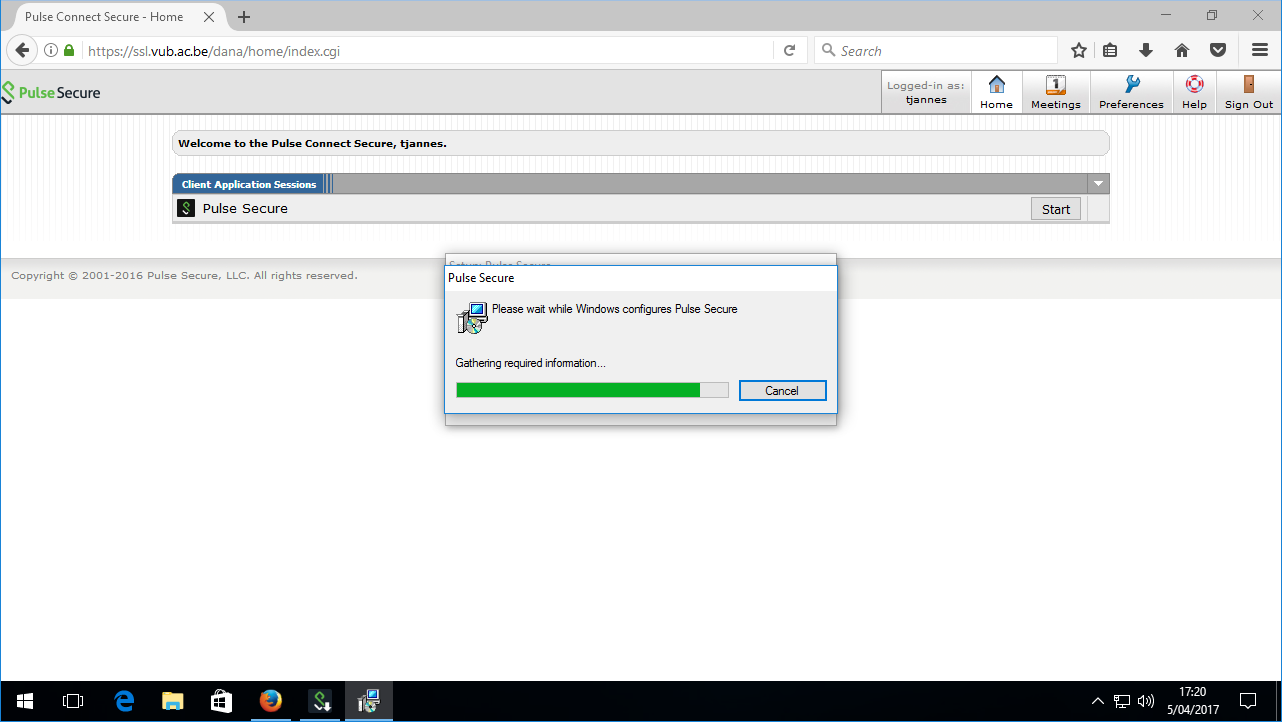Click the welcome message for tjannes

coord(313,143)
